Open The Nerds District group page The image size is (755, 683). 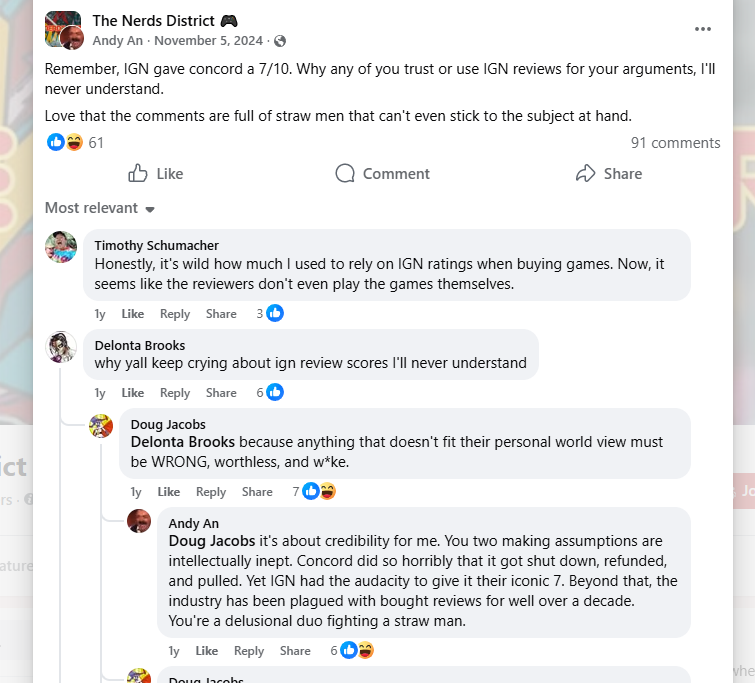click(x=165, y=20)
